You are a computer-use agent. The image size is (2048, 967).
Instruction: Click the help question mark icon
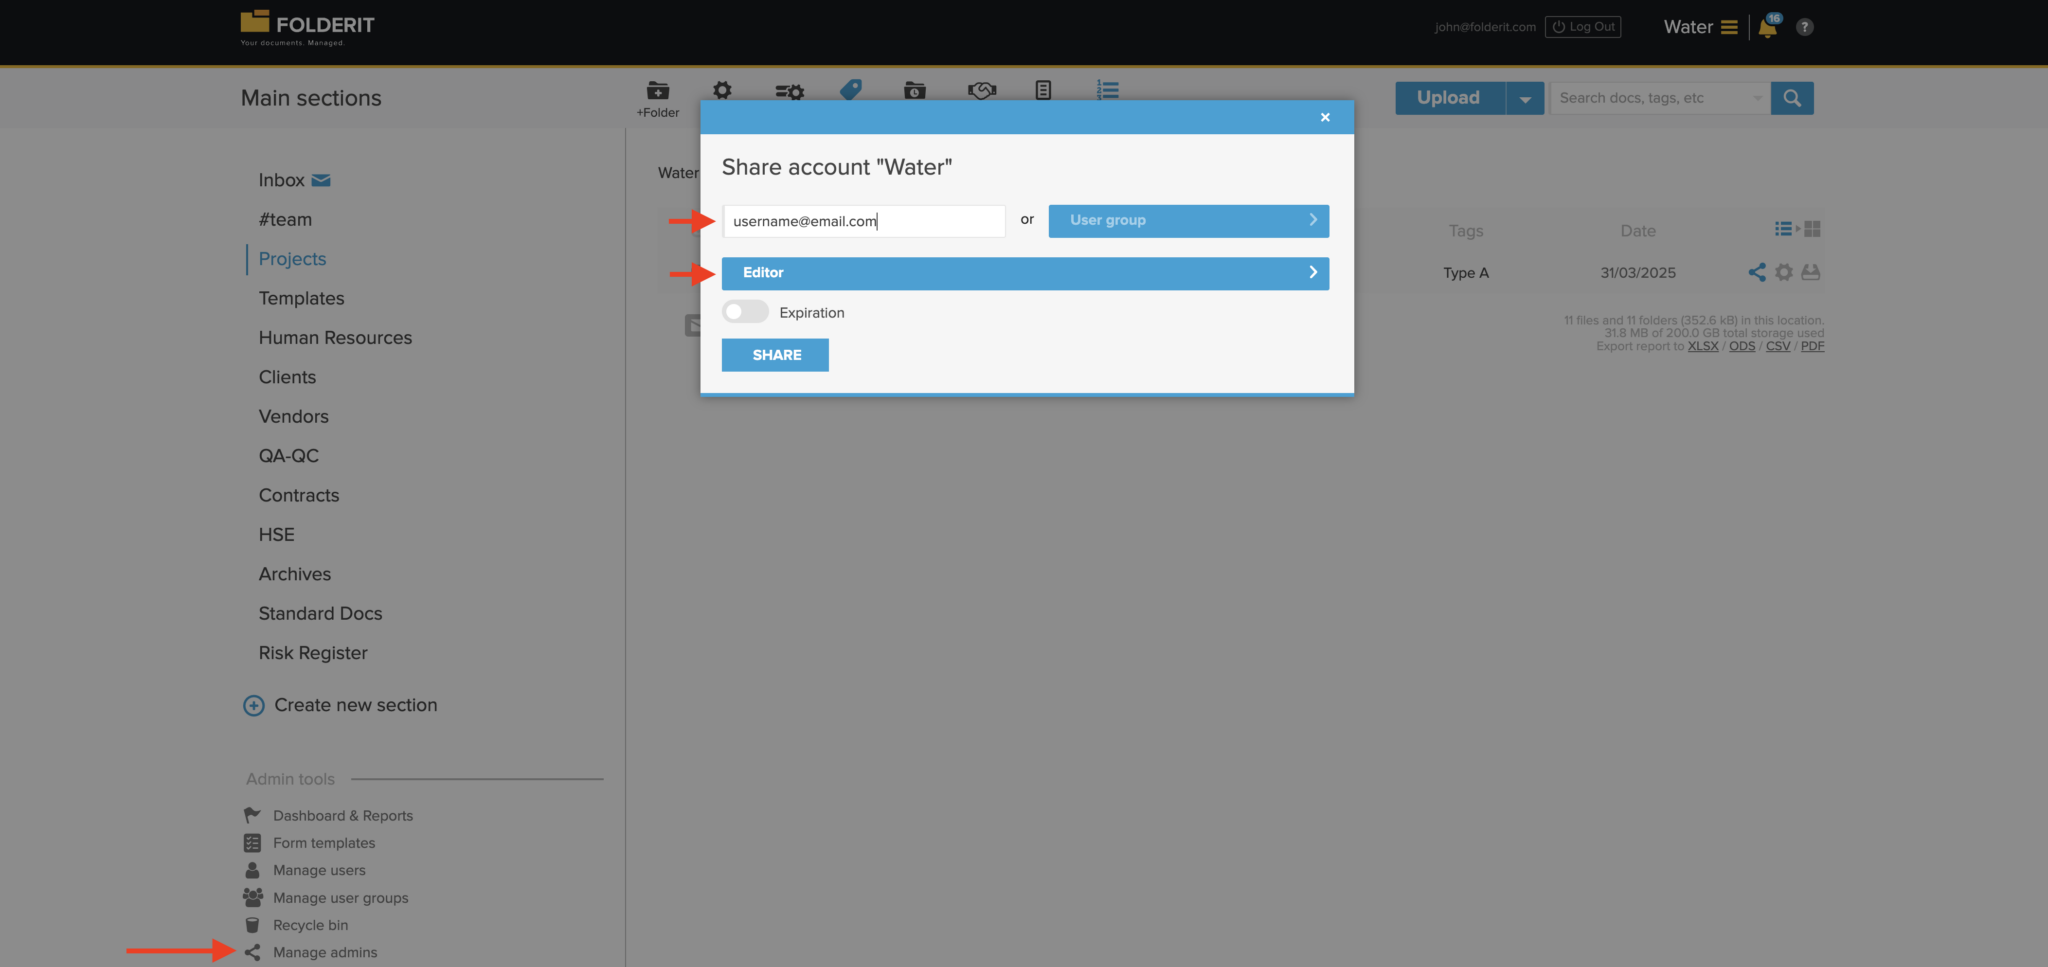1805,27
